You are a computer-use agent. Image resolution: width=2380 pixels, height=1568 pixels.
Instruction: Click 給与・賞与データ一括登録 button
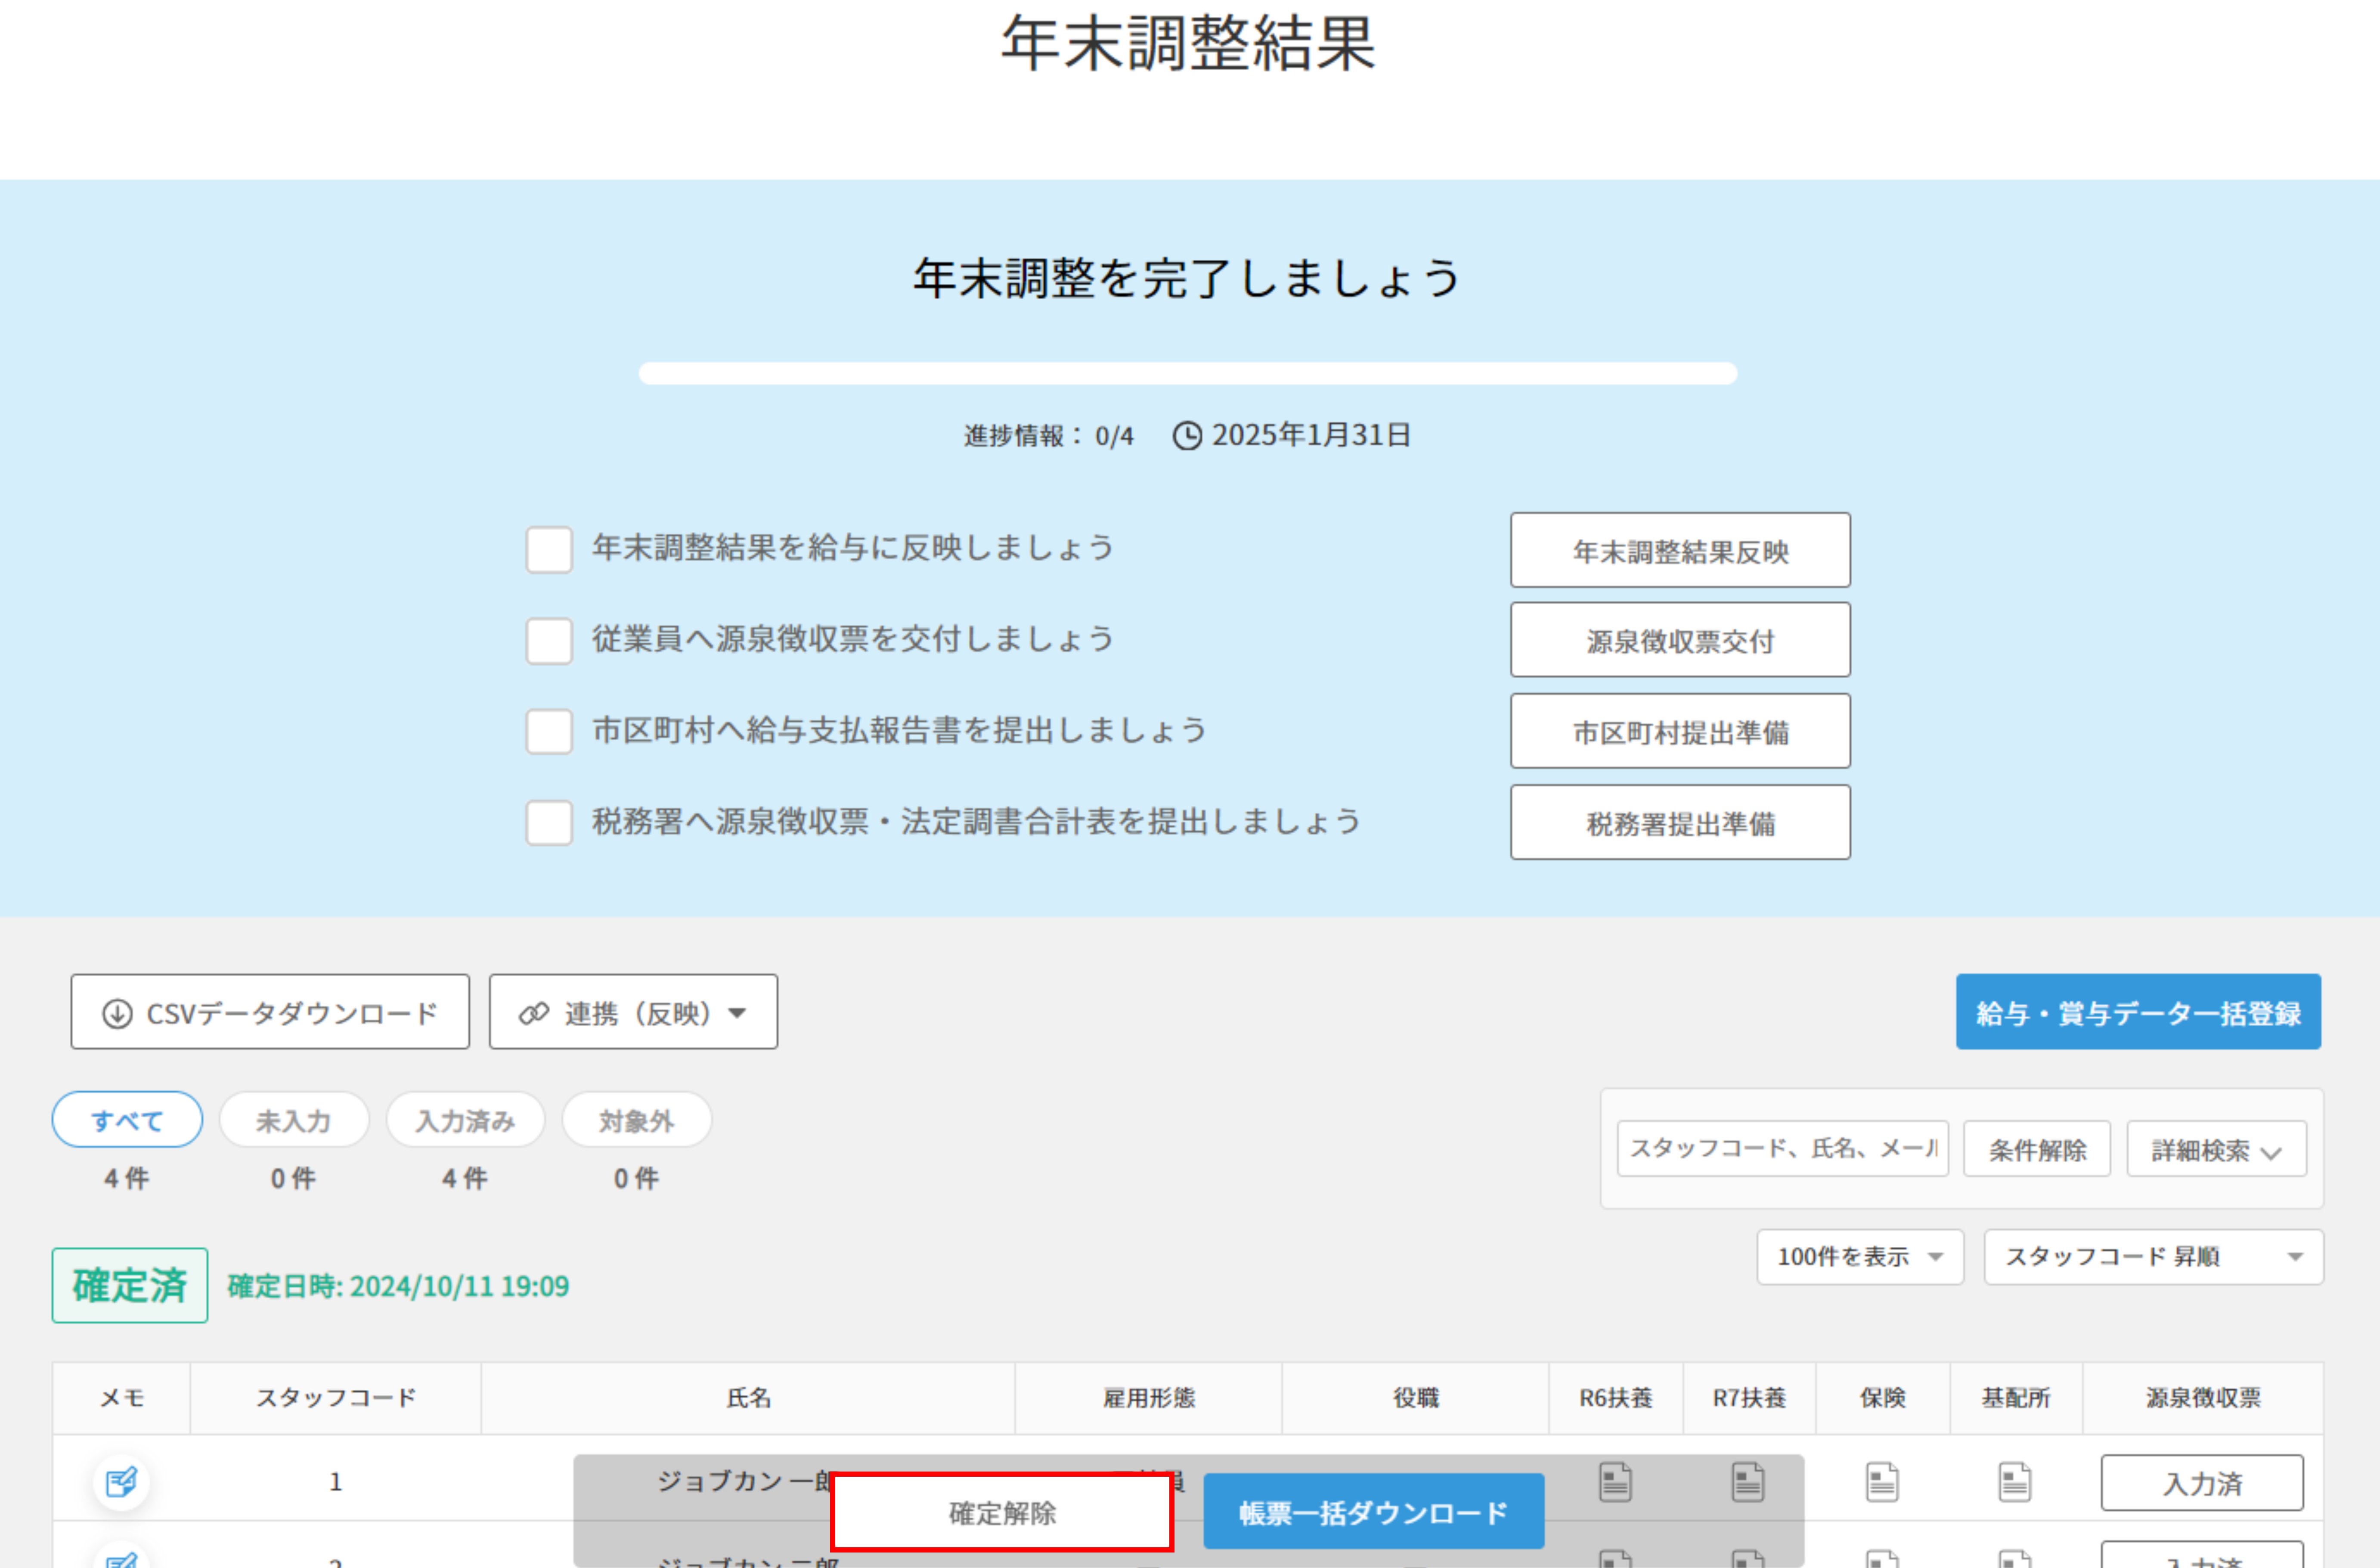[2138, 1012]
